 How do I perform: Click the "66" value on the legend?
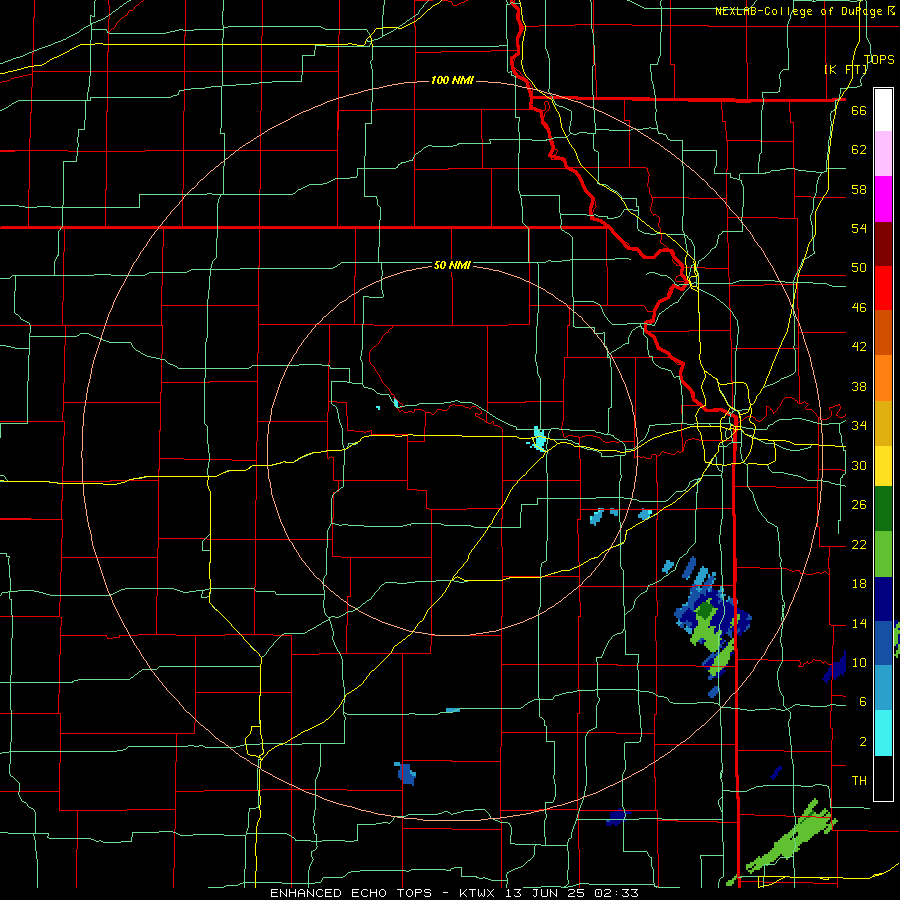859,110
